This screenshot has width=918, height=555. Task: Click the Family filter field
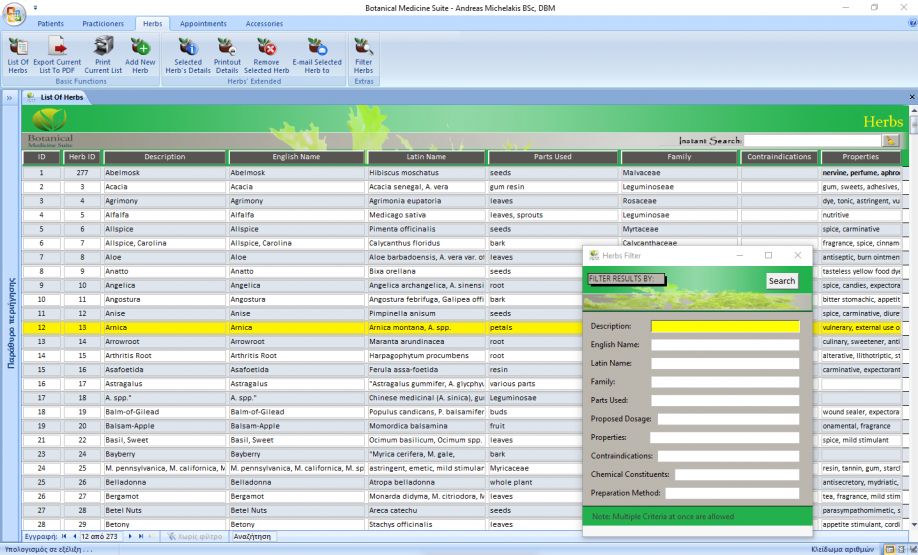point(725,382)
